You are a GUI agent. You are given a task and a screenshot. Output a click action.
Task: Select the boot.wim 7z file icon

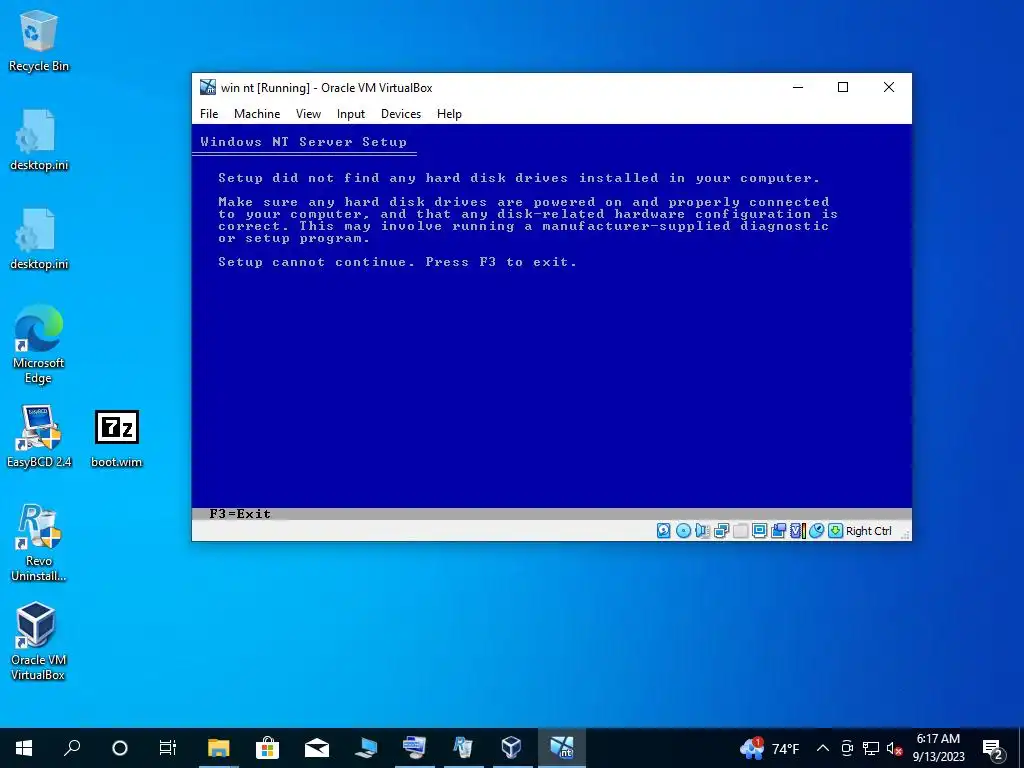pyautogui.click(x=117, y=439)
